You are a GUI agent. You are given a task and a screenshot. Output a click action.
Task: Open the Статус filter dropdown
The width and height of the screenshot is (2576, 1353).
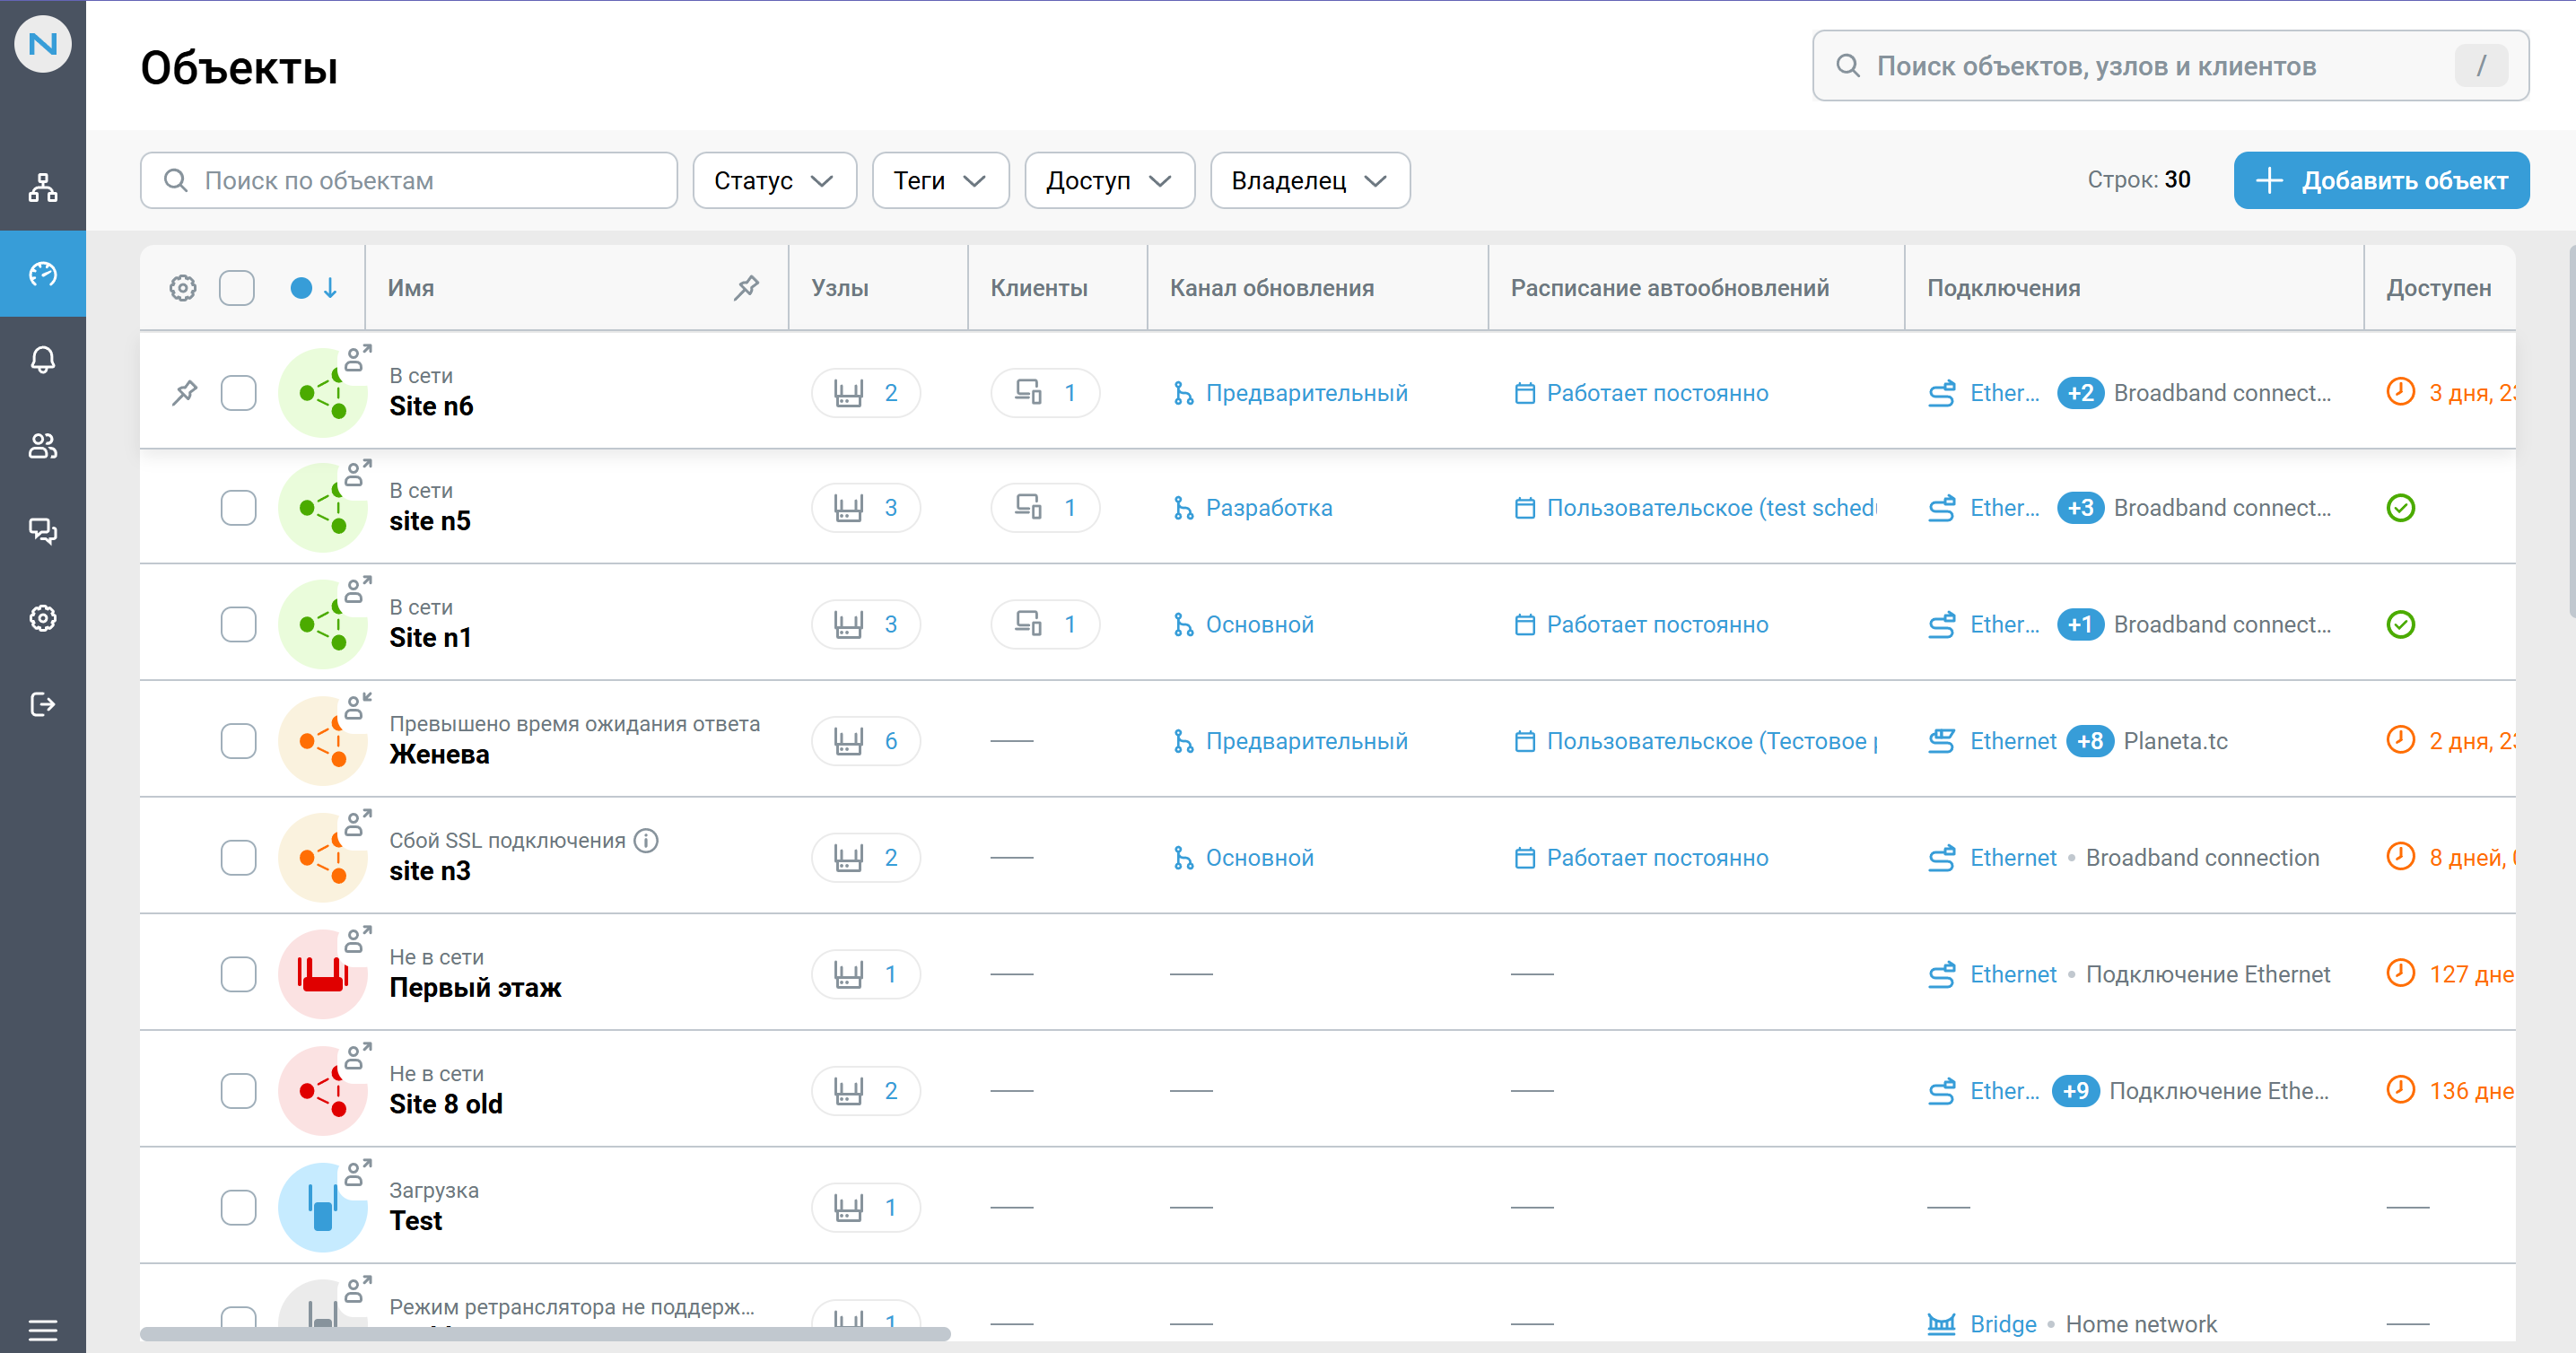coord(774,181)
